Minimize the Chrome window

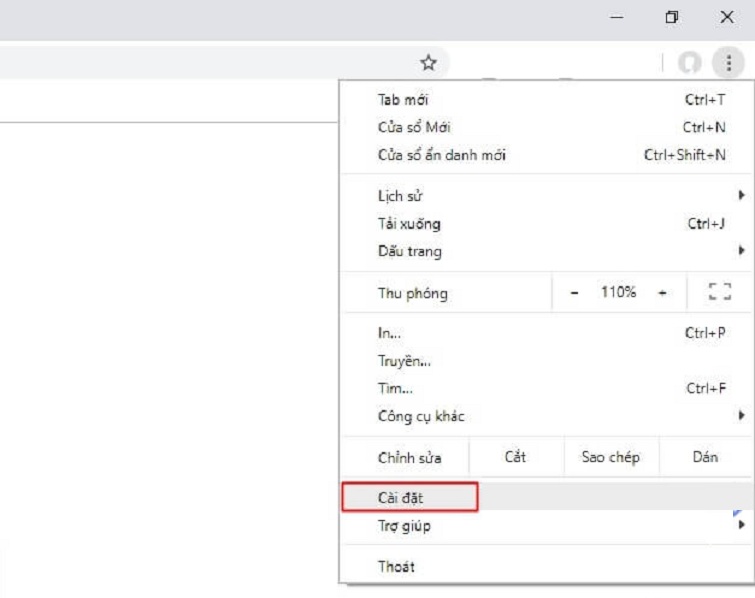tap(618, 17)
